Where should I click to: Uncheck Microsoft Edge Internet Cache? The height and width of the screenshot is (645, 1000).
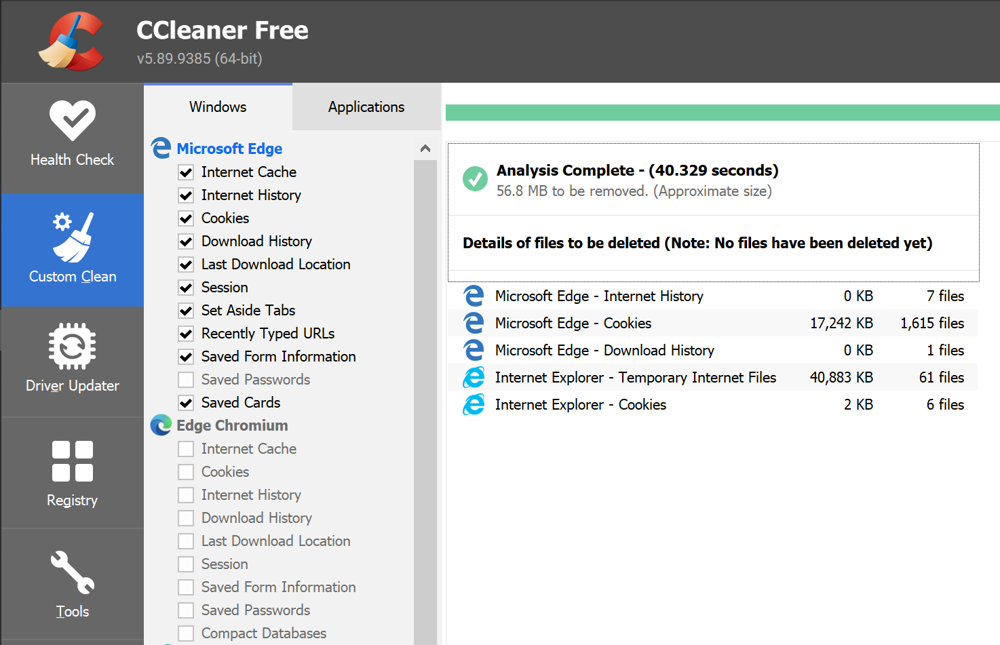186,172
